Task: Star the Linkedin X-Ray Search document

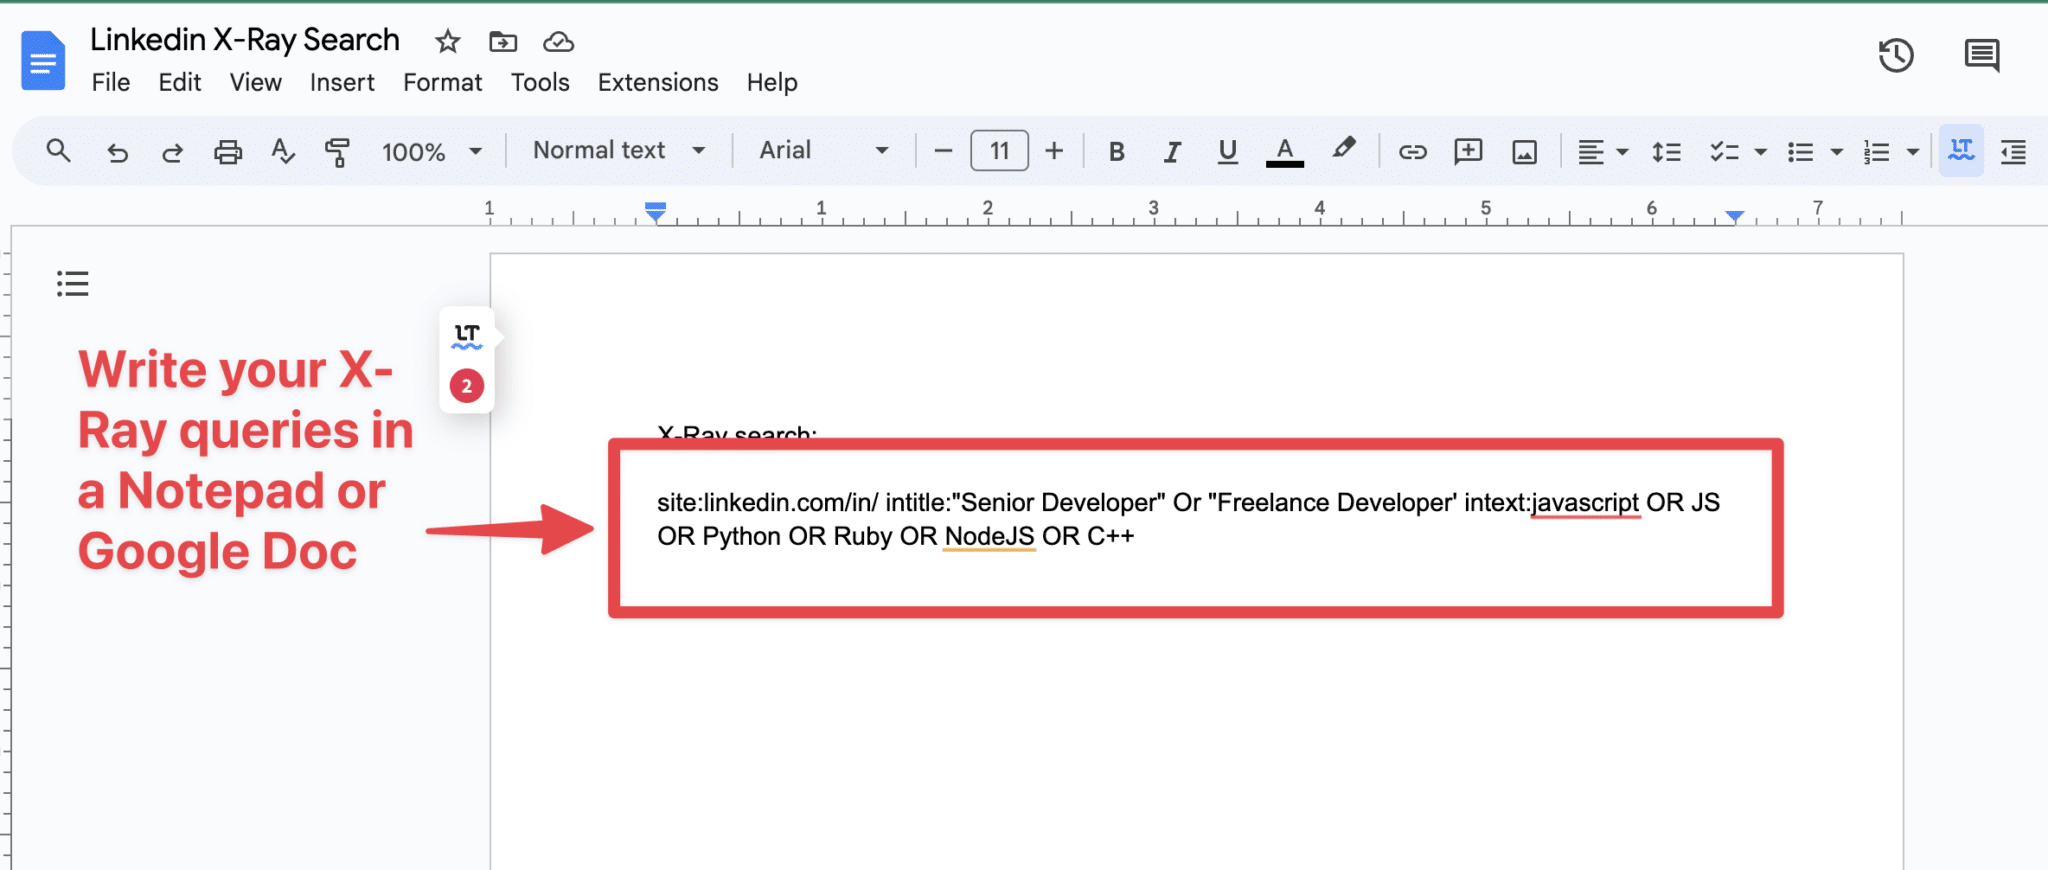Action: pyautogui.click(x=447, y=42)
